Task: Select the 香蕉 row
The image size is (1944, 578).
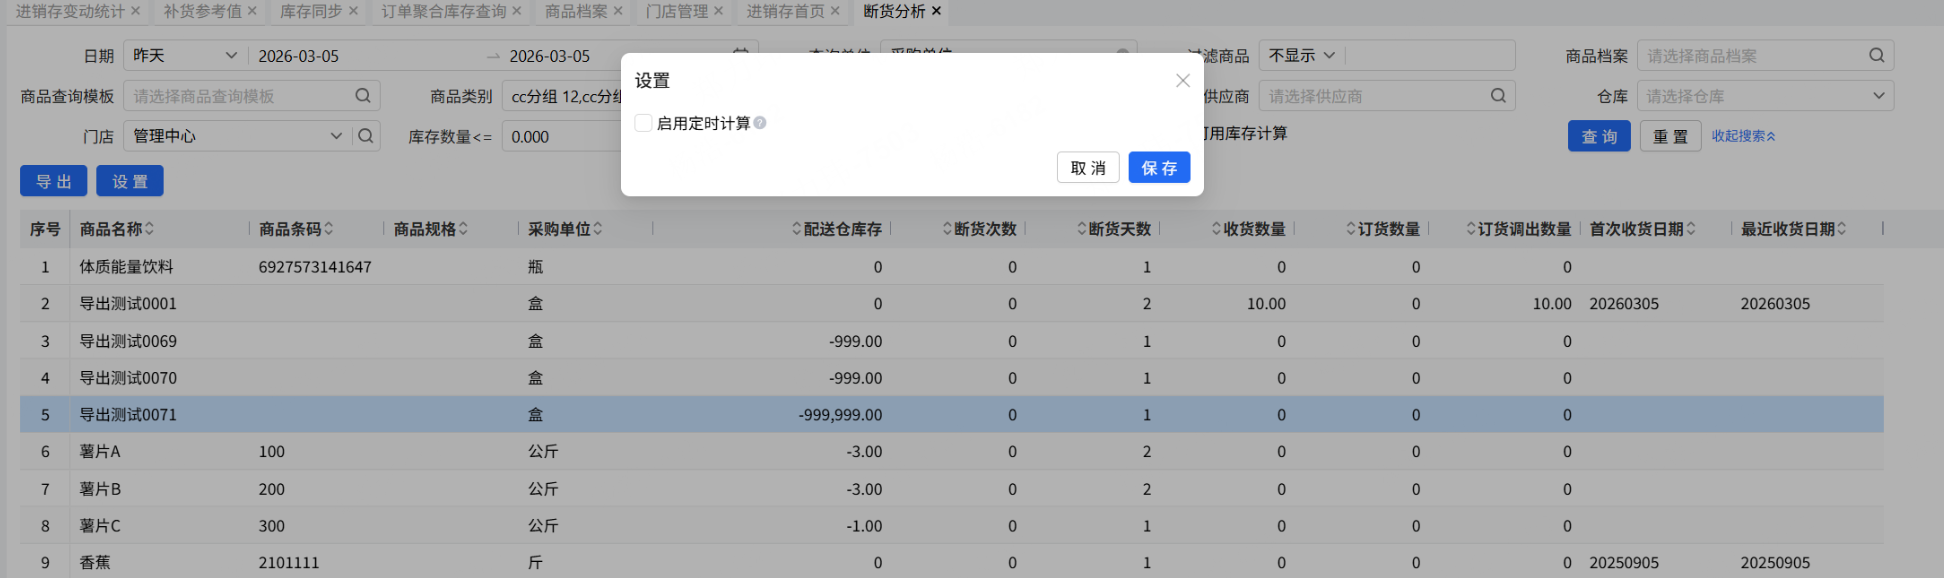Action: (x=951, y=562)
